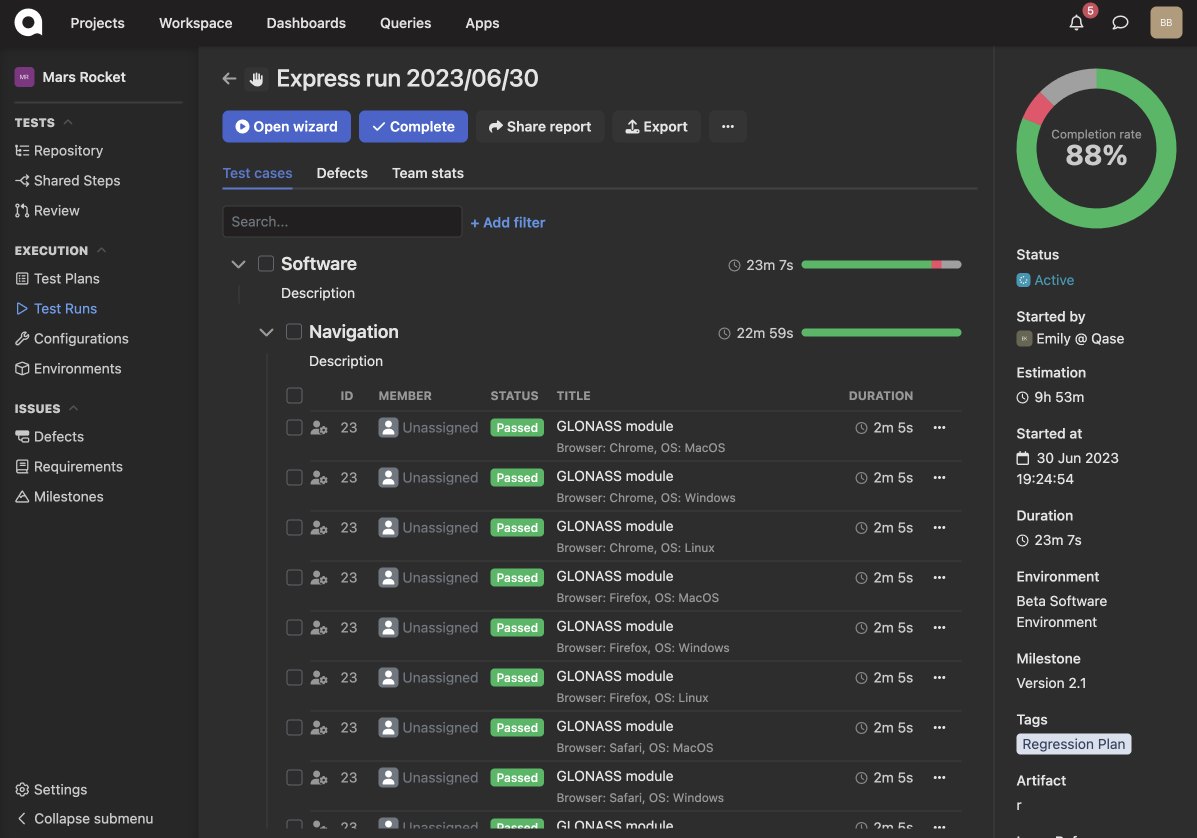Click the Qase logo icon

click(x=29, y=22)
